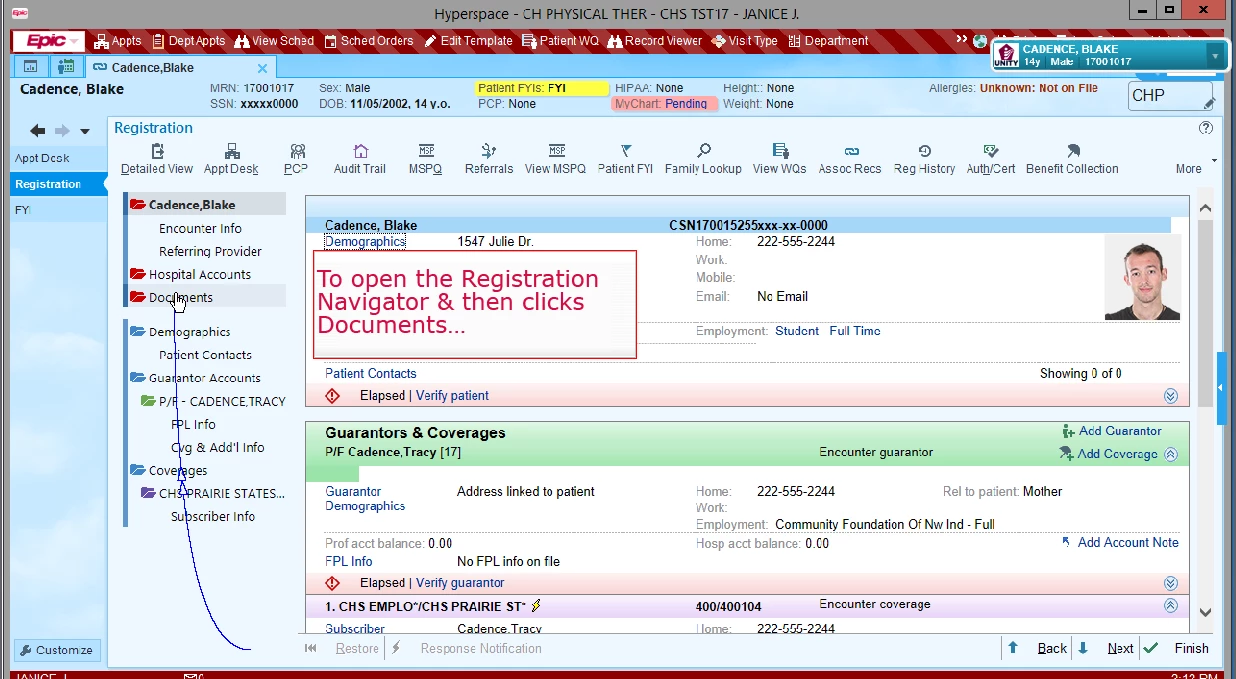The width and height of the screenshot is (1236, 679).
Task: Open Patient WQ in the top toolbar
Action: [560, 41]
